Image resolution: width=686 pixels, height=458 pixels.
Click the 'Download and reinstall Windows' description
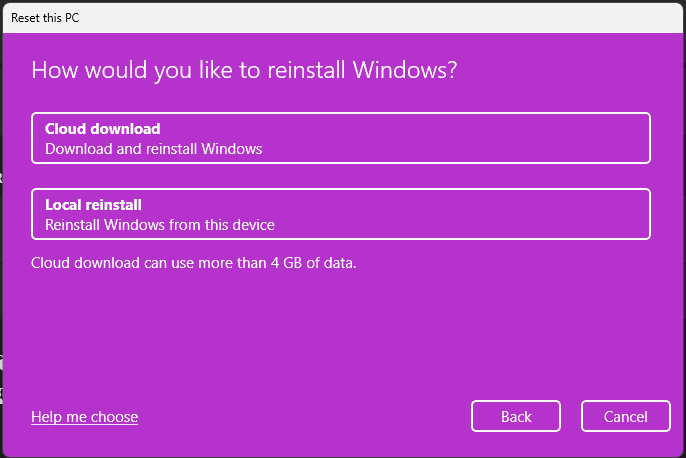click(154, 149)
